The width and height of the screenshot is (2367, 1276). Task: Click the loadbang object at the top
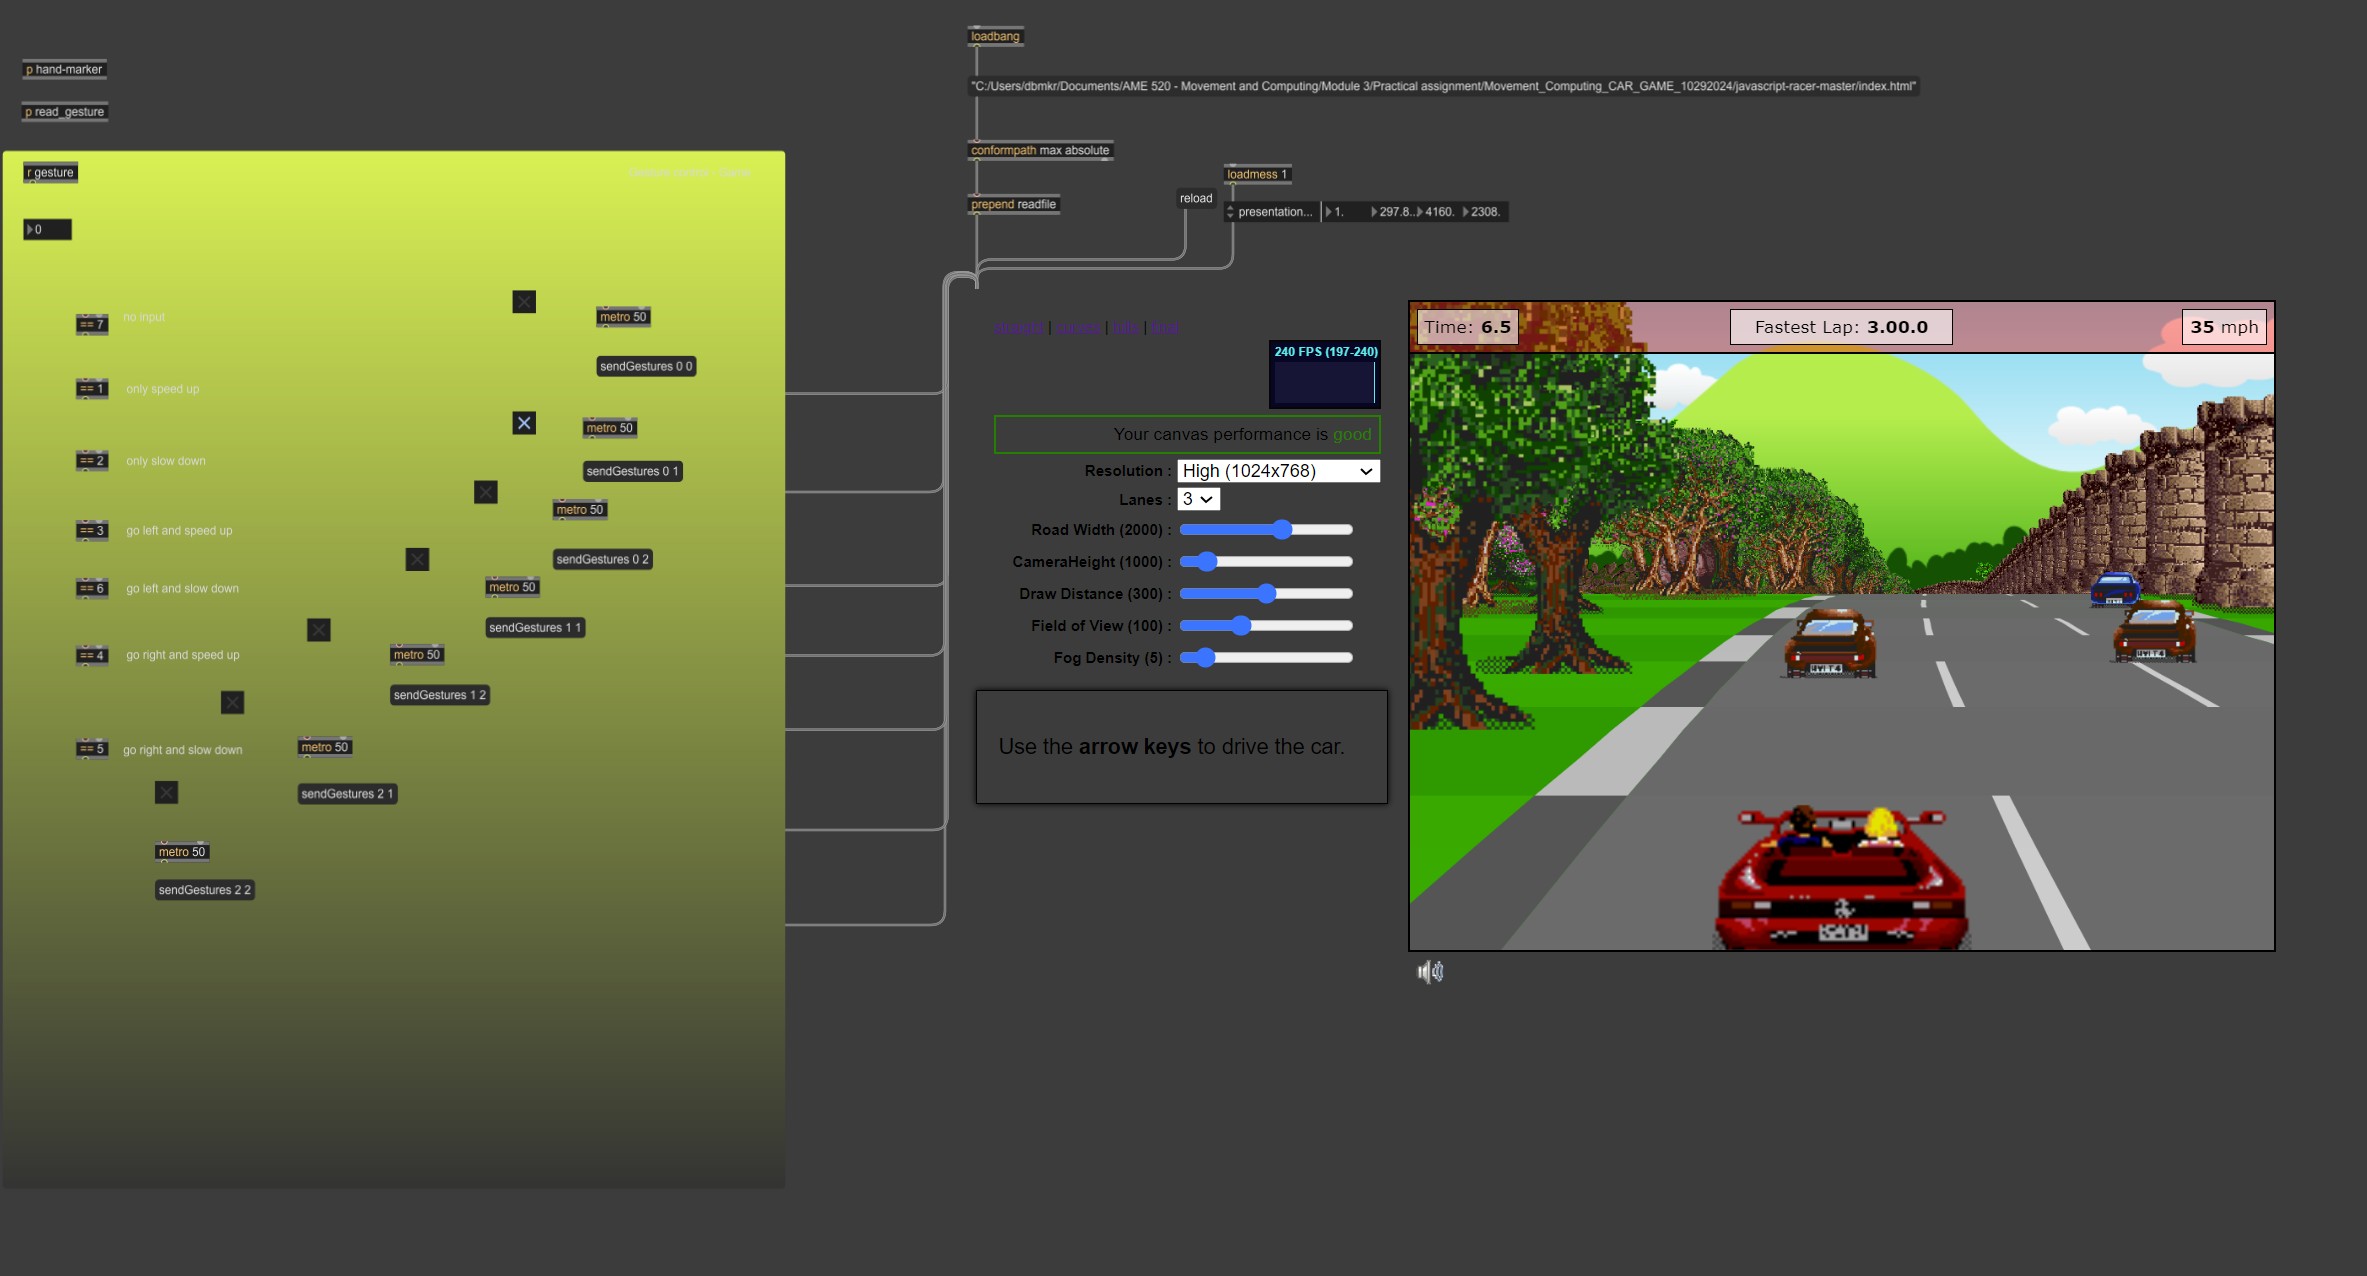pos(995,35)
